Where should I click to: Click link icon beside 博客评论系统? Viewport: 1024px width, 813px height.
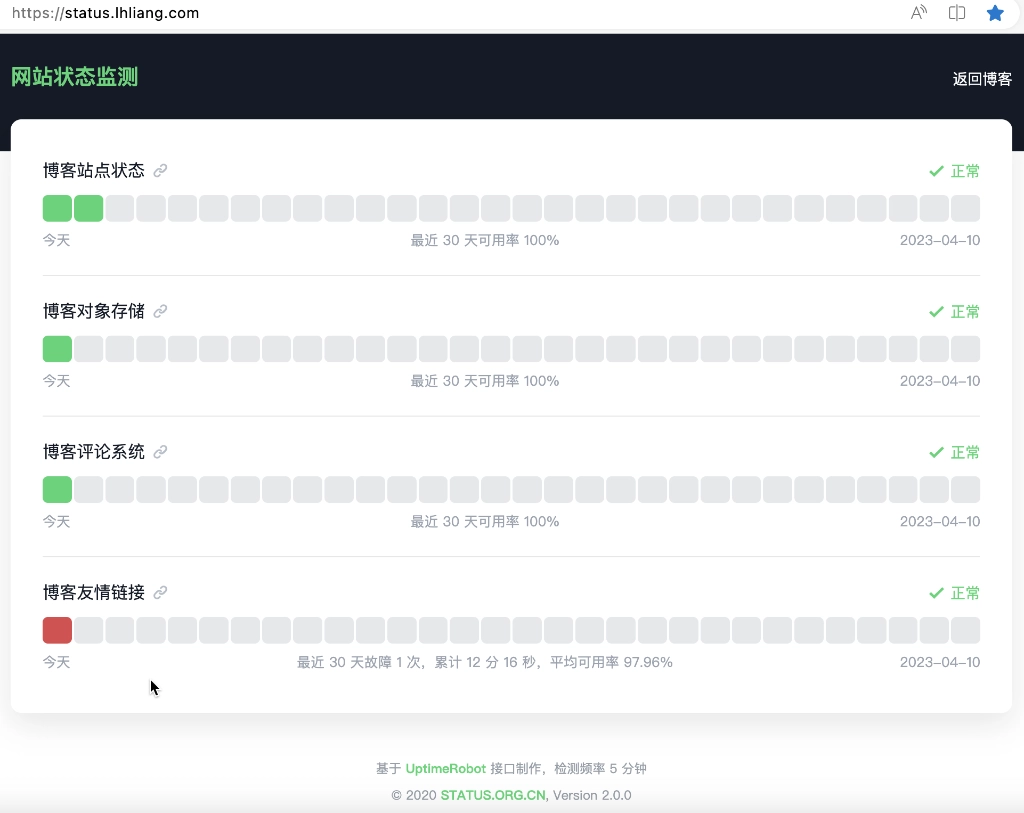[160, 452]
